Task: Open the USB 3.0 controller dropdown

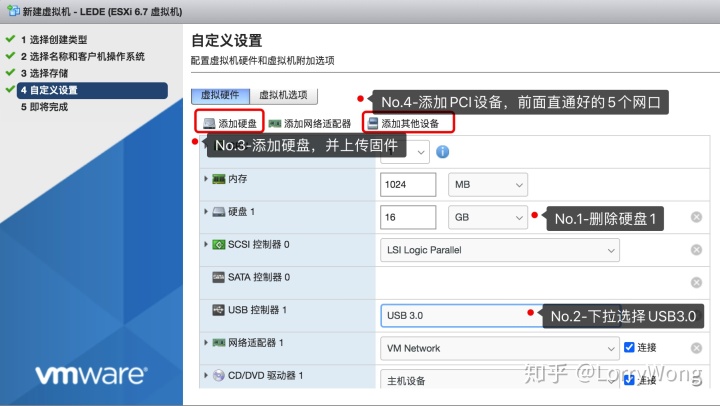Action: tap(500, 316)
